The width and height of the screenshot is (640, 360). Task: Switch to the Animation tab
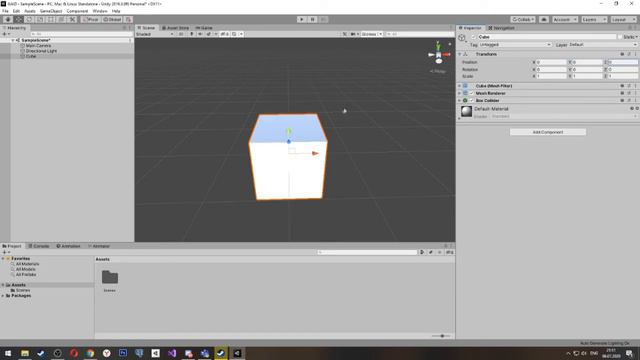68,246
